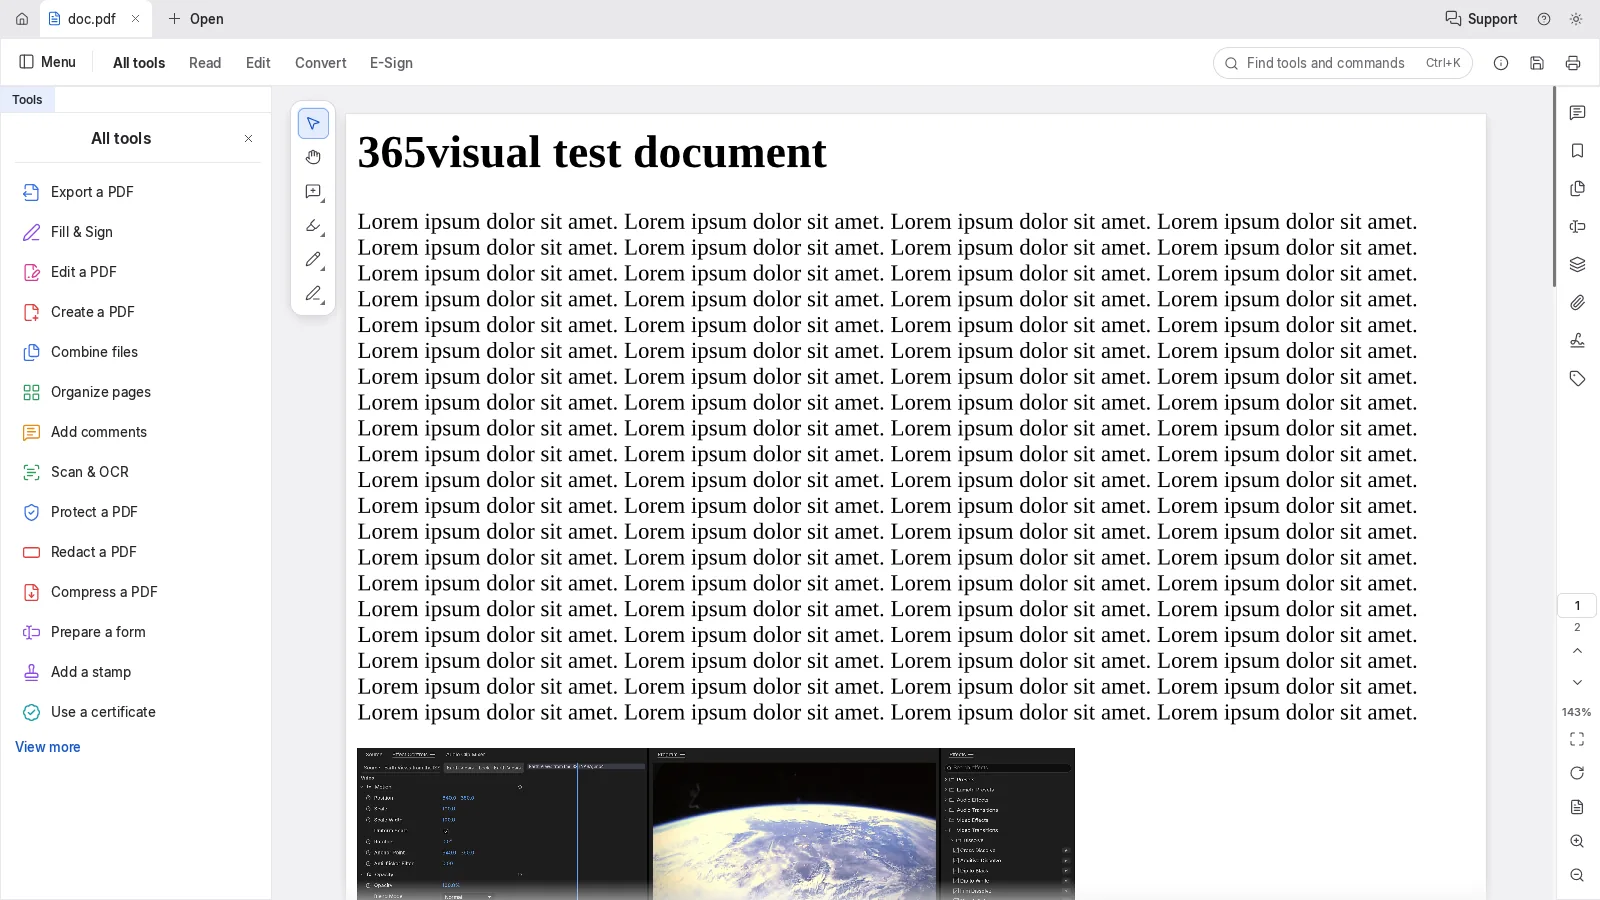This screenshot has height=900, width=1600.
Task: Select the highlighter tool
Action: coord(313,226)
